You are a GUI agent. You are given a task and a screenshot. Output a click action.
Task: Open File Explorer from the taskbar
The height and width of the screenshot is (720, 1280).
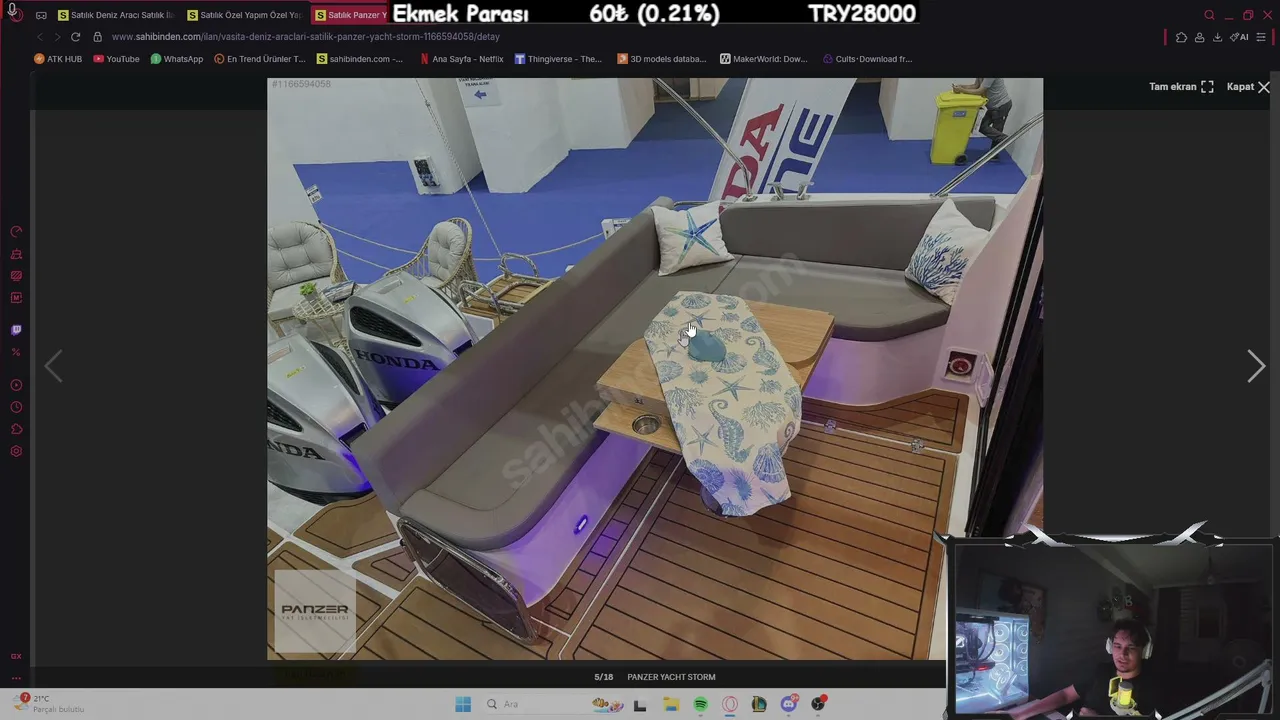(x=671, y=704)
